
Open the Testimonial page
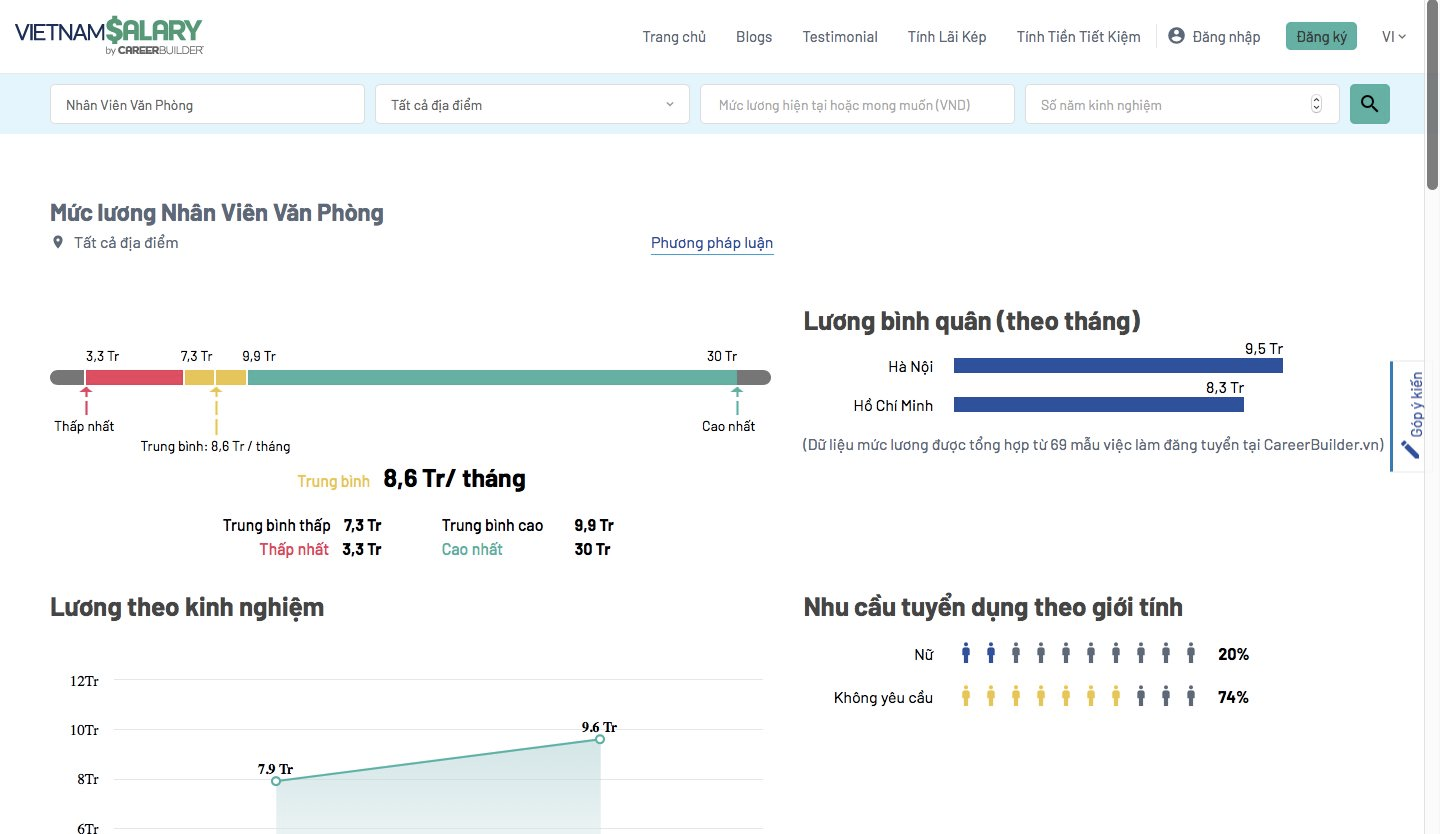(x=840, y=36)
